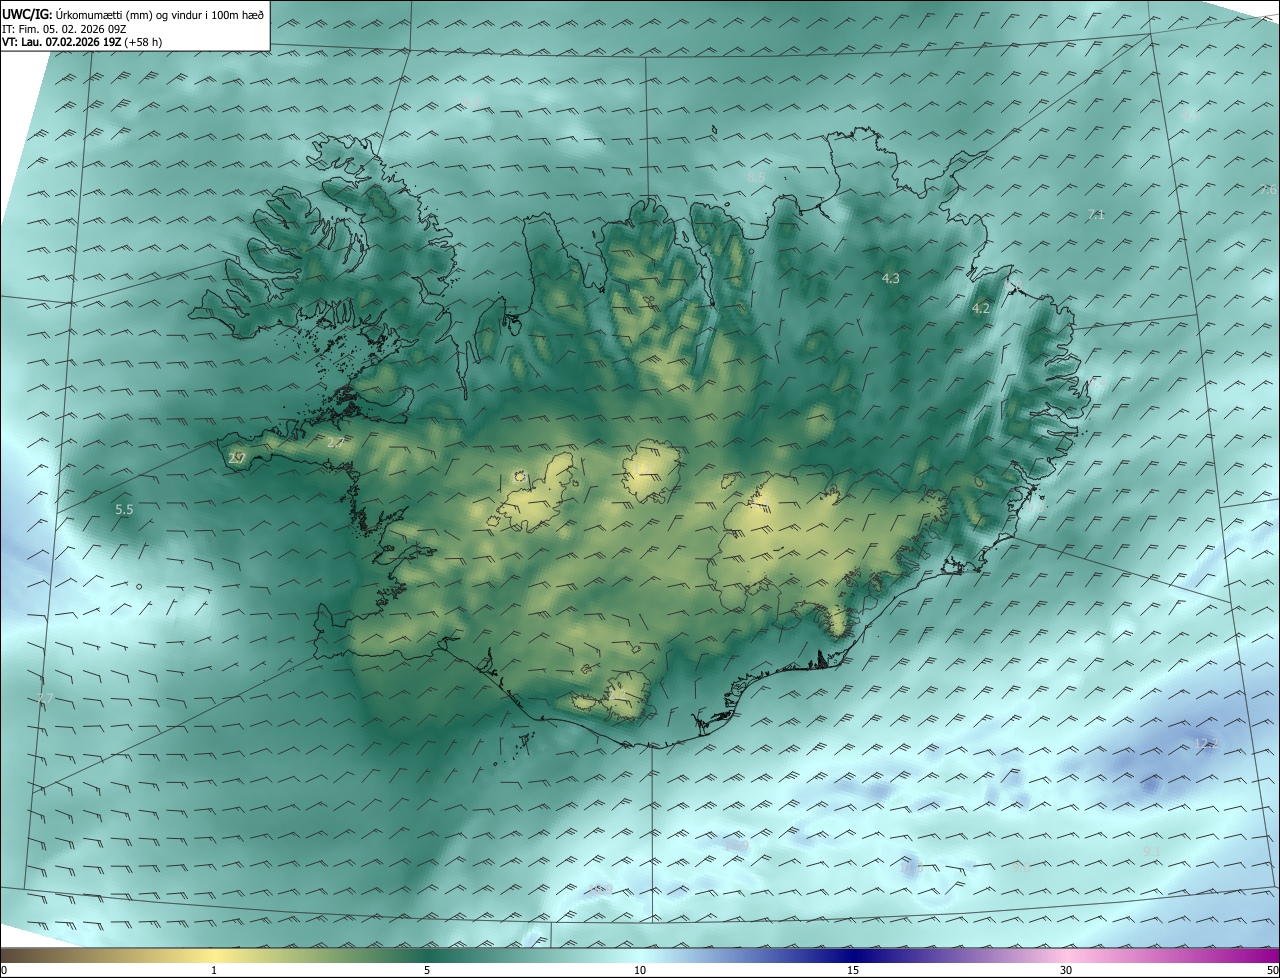Viewport: 1280px width, 978px height.
Task: Click the 30 label on the color scale
Action: click(1066, 970)
